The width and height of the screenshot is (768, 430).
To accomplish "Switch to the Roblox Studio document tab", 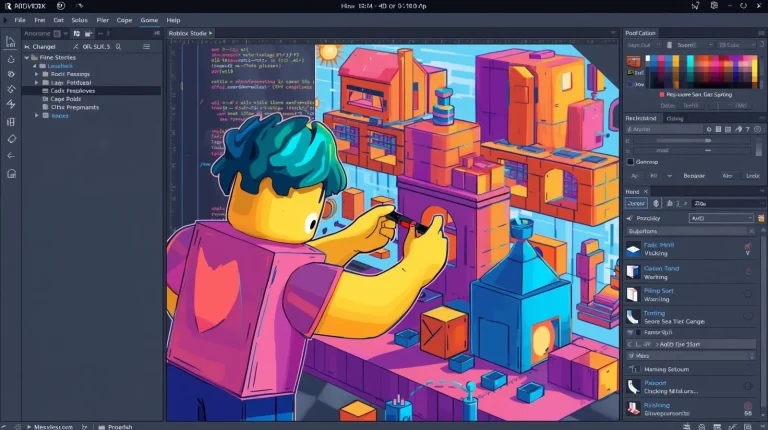I will pos(190,33).
